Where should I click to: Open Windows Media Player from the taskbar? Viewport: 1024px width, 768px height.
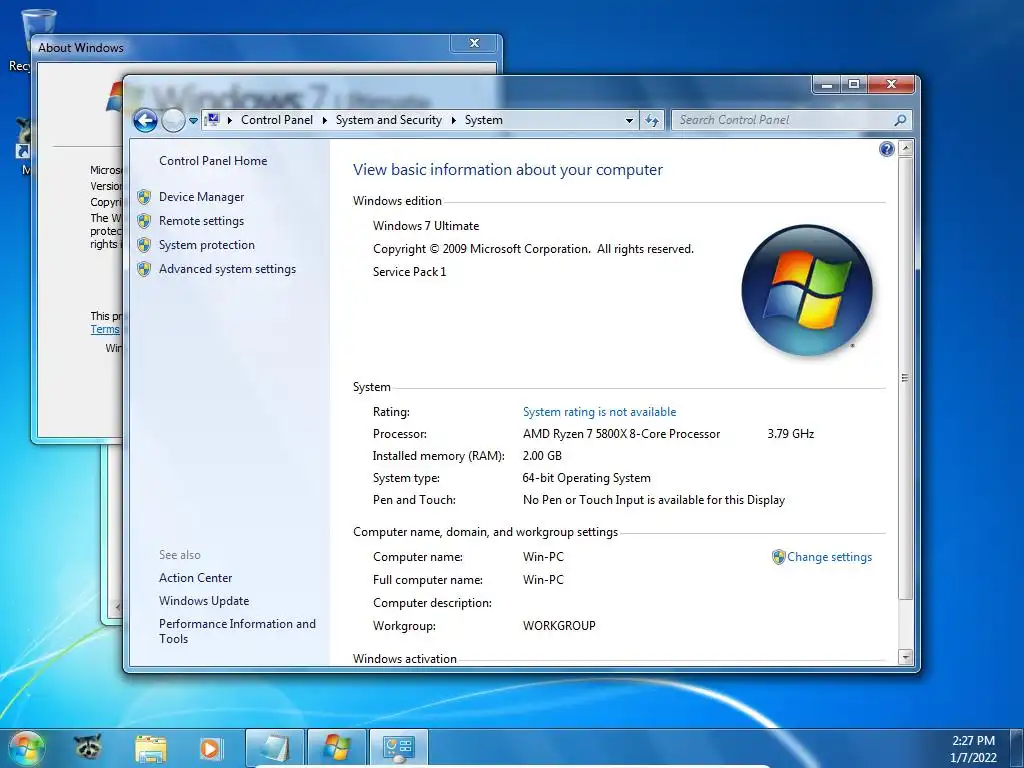210,748
